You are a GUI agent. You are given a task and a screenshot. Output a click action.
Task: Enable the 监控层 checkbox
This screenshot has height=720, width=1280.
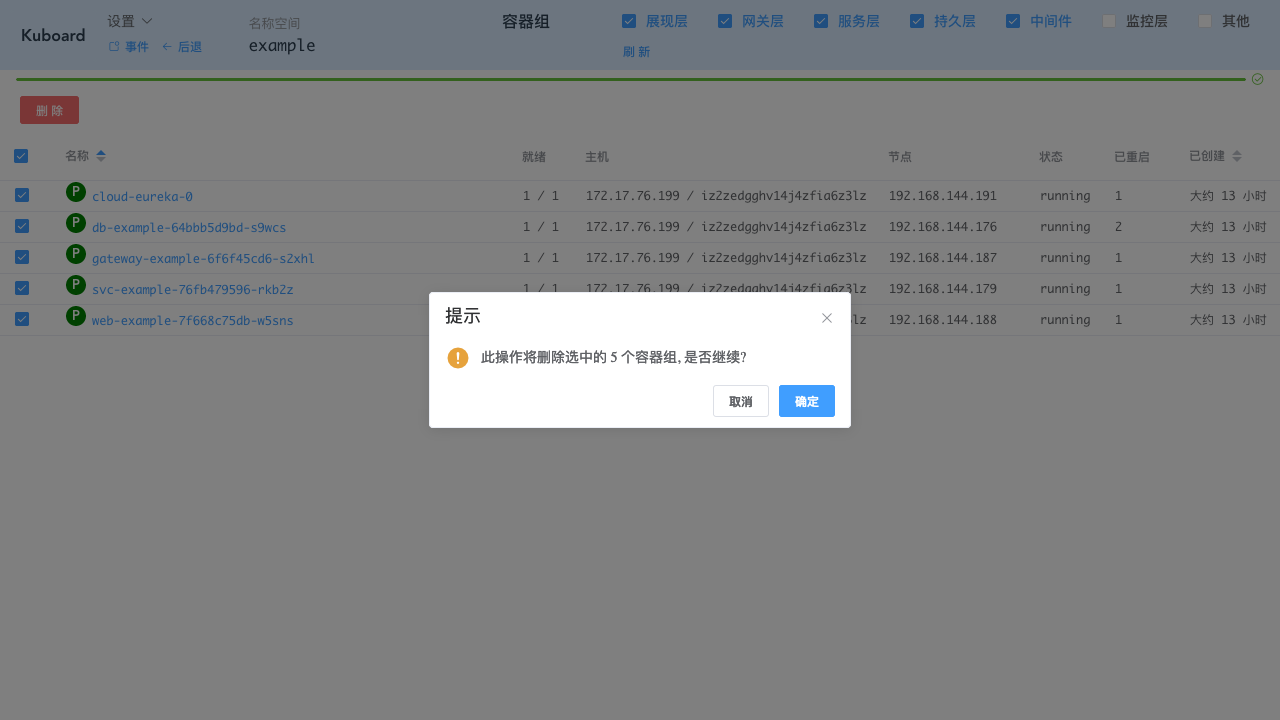1109,21
